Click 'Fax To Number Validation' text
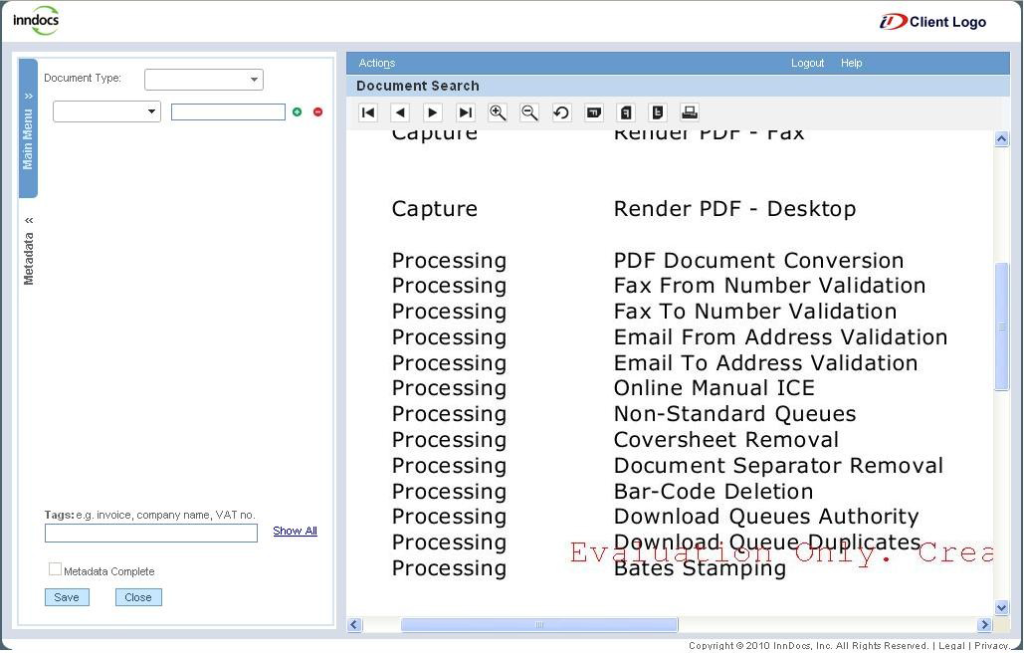 pos(755,311)
